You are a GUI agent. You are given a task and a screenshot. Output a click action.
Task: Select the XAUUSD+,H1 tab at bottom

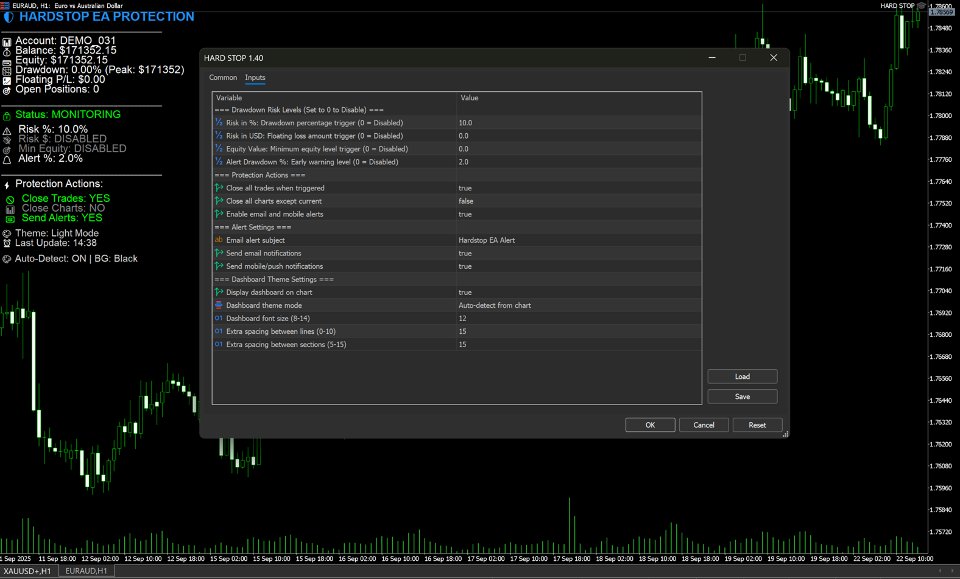(28, 570)
